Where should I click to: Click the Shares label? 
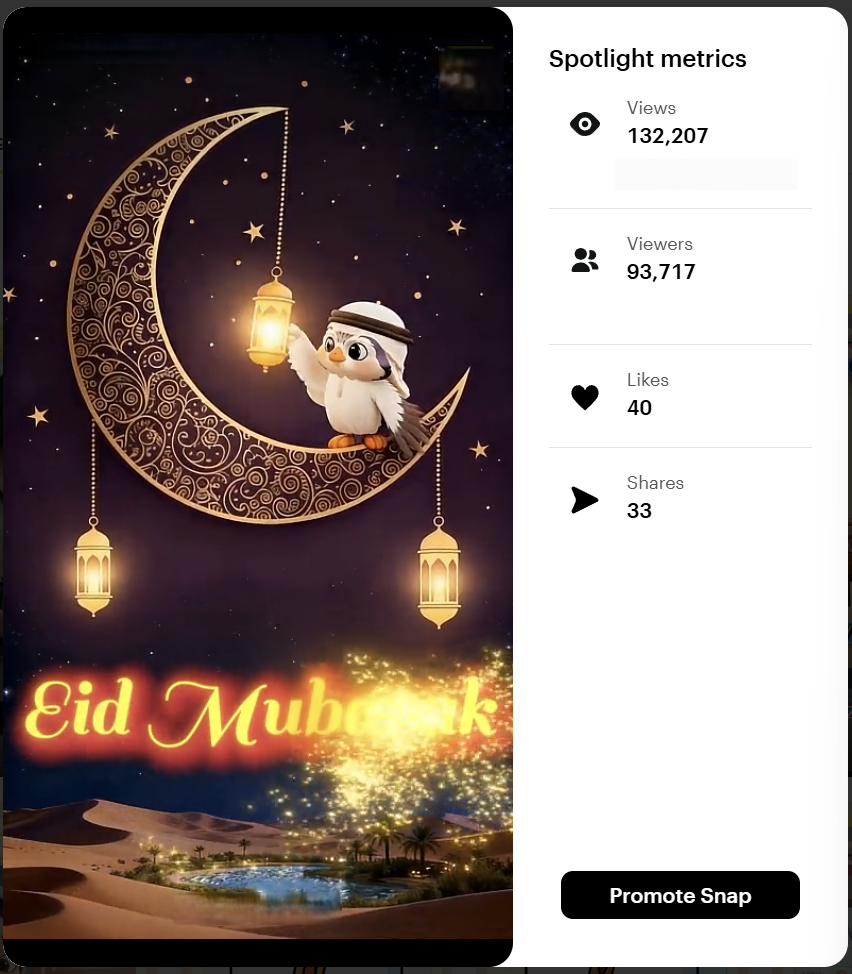point(655,483)
